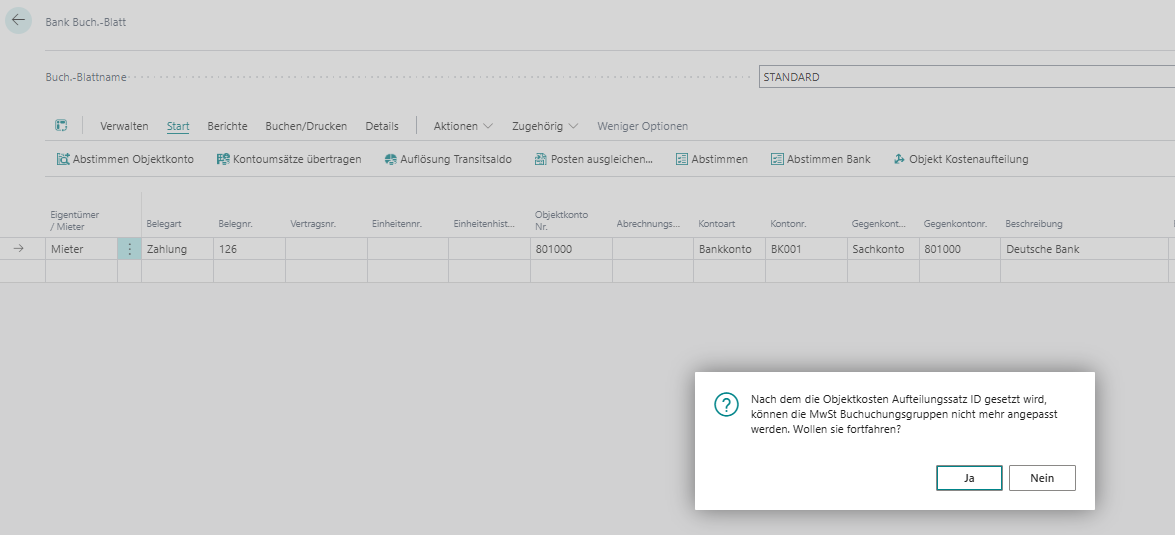The height and width of the screenshot is (535, 1175).
Task: Expand the Aktionen dropdown menu
Action: [463, 126]
